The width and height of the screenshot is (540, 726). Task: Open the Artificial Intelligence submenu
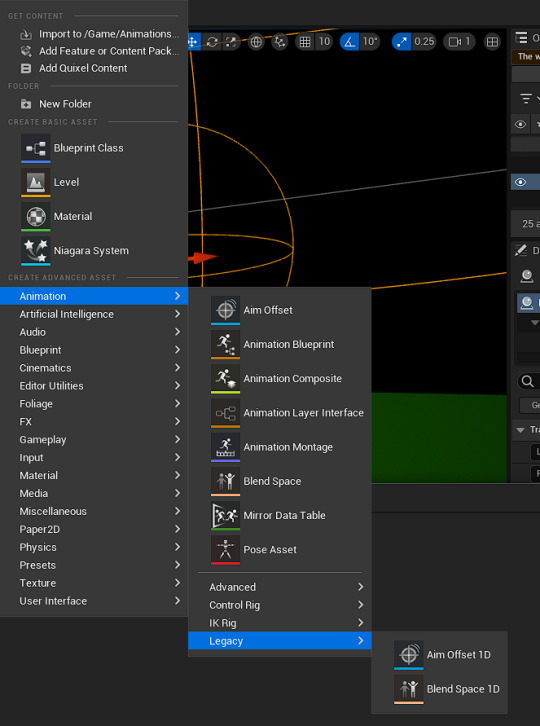coord(94,314)
